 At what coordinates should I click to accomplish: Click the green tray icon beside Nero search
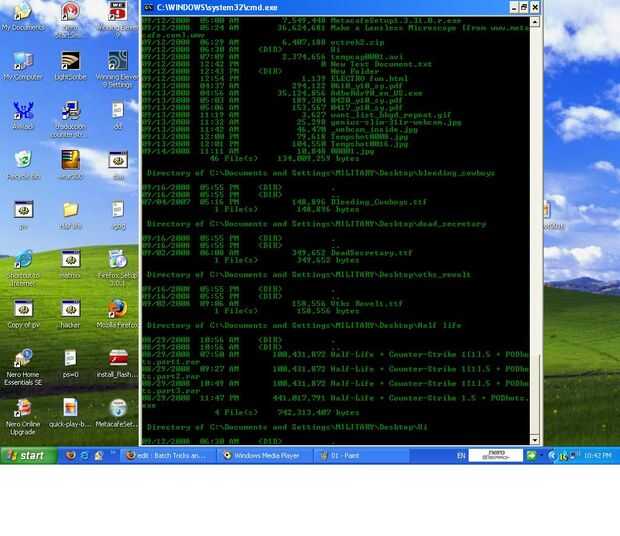pos(531,455)
